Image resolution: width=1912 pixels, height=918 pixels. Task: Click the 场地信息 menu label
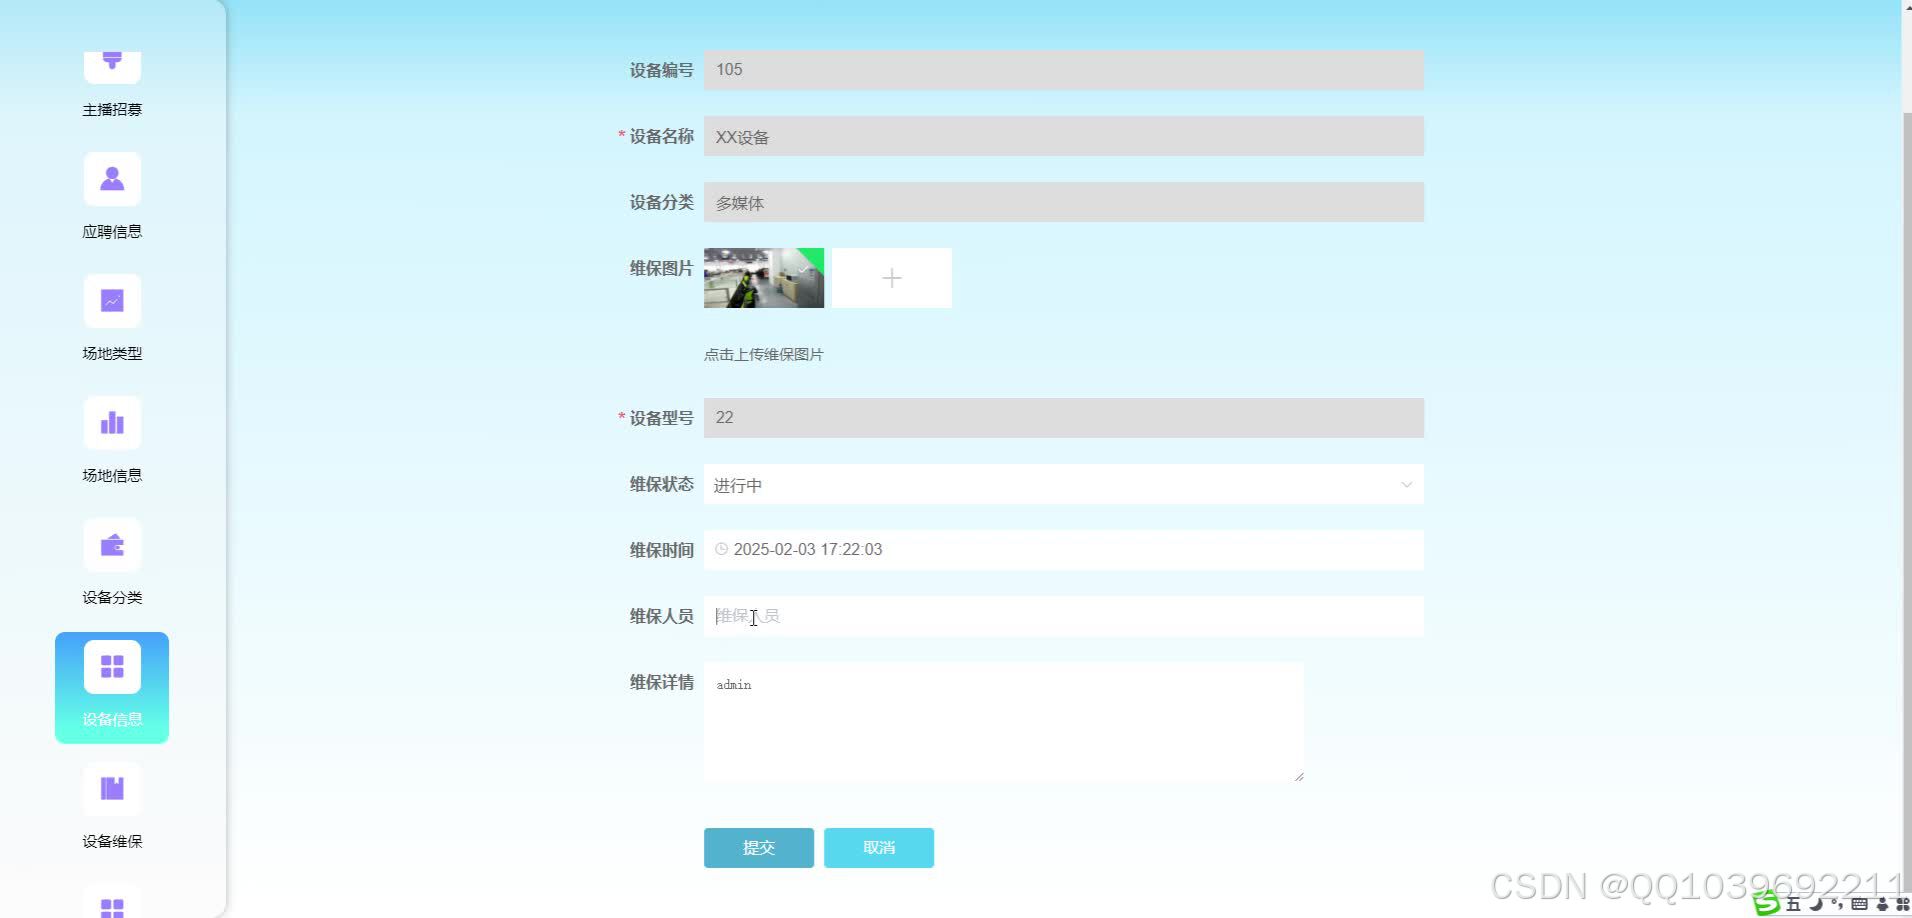(x=112, y=476)
